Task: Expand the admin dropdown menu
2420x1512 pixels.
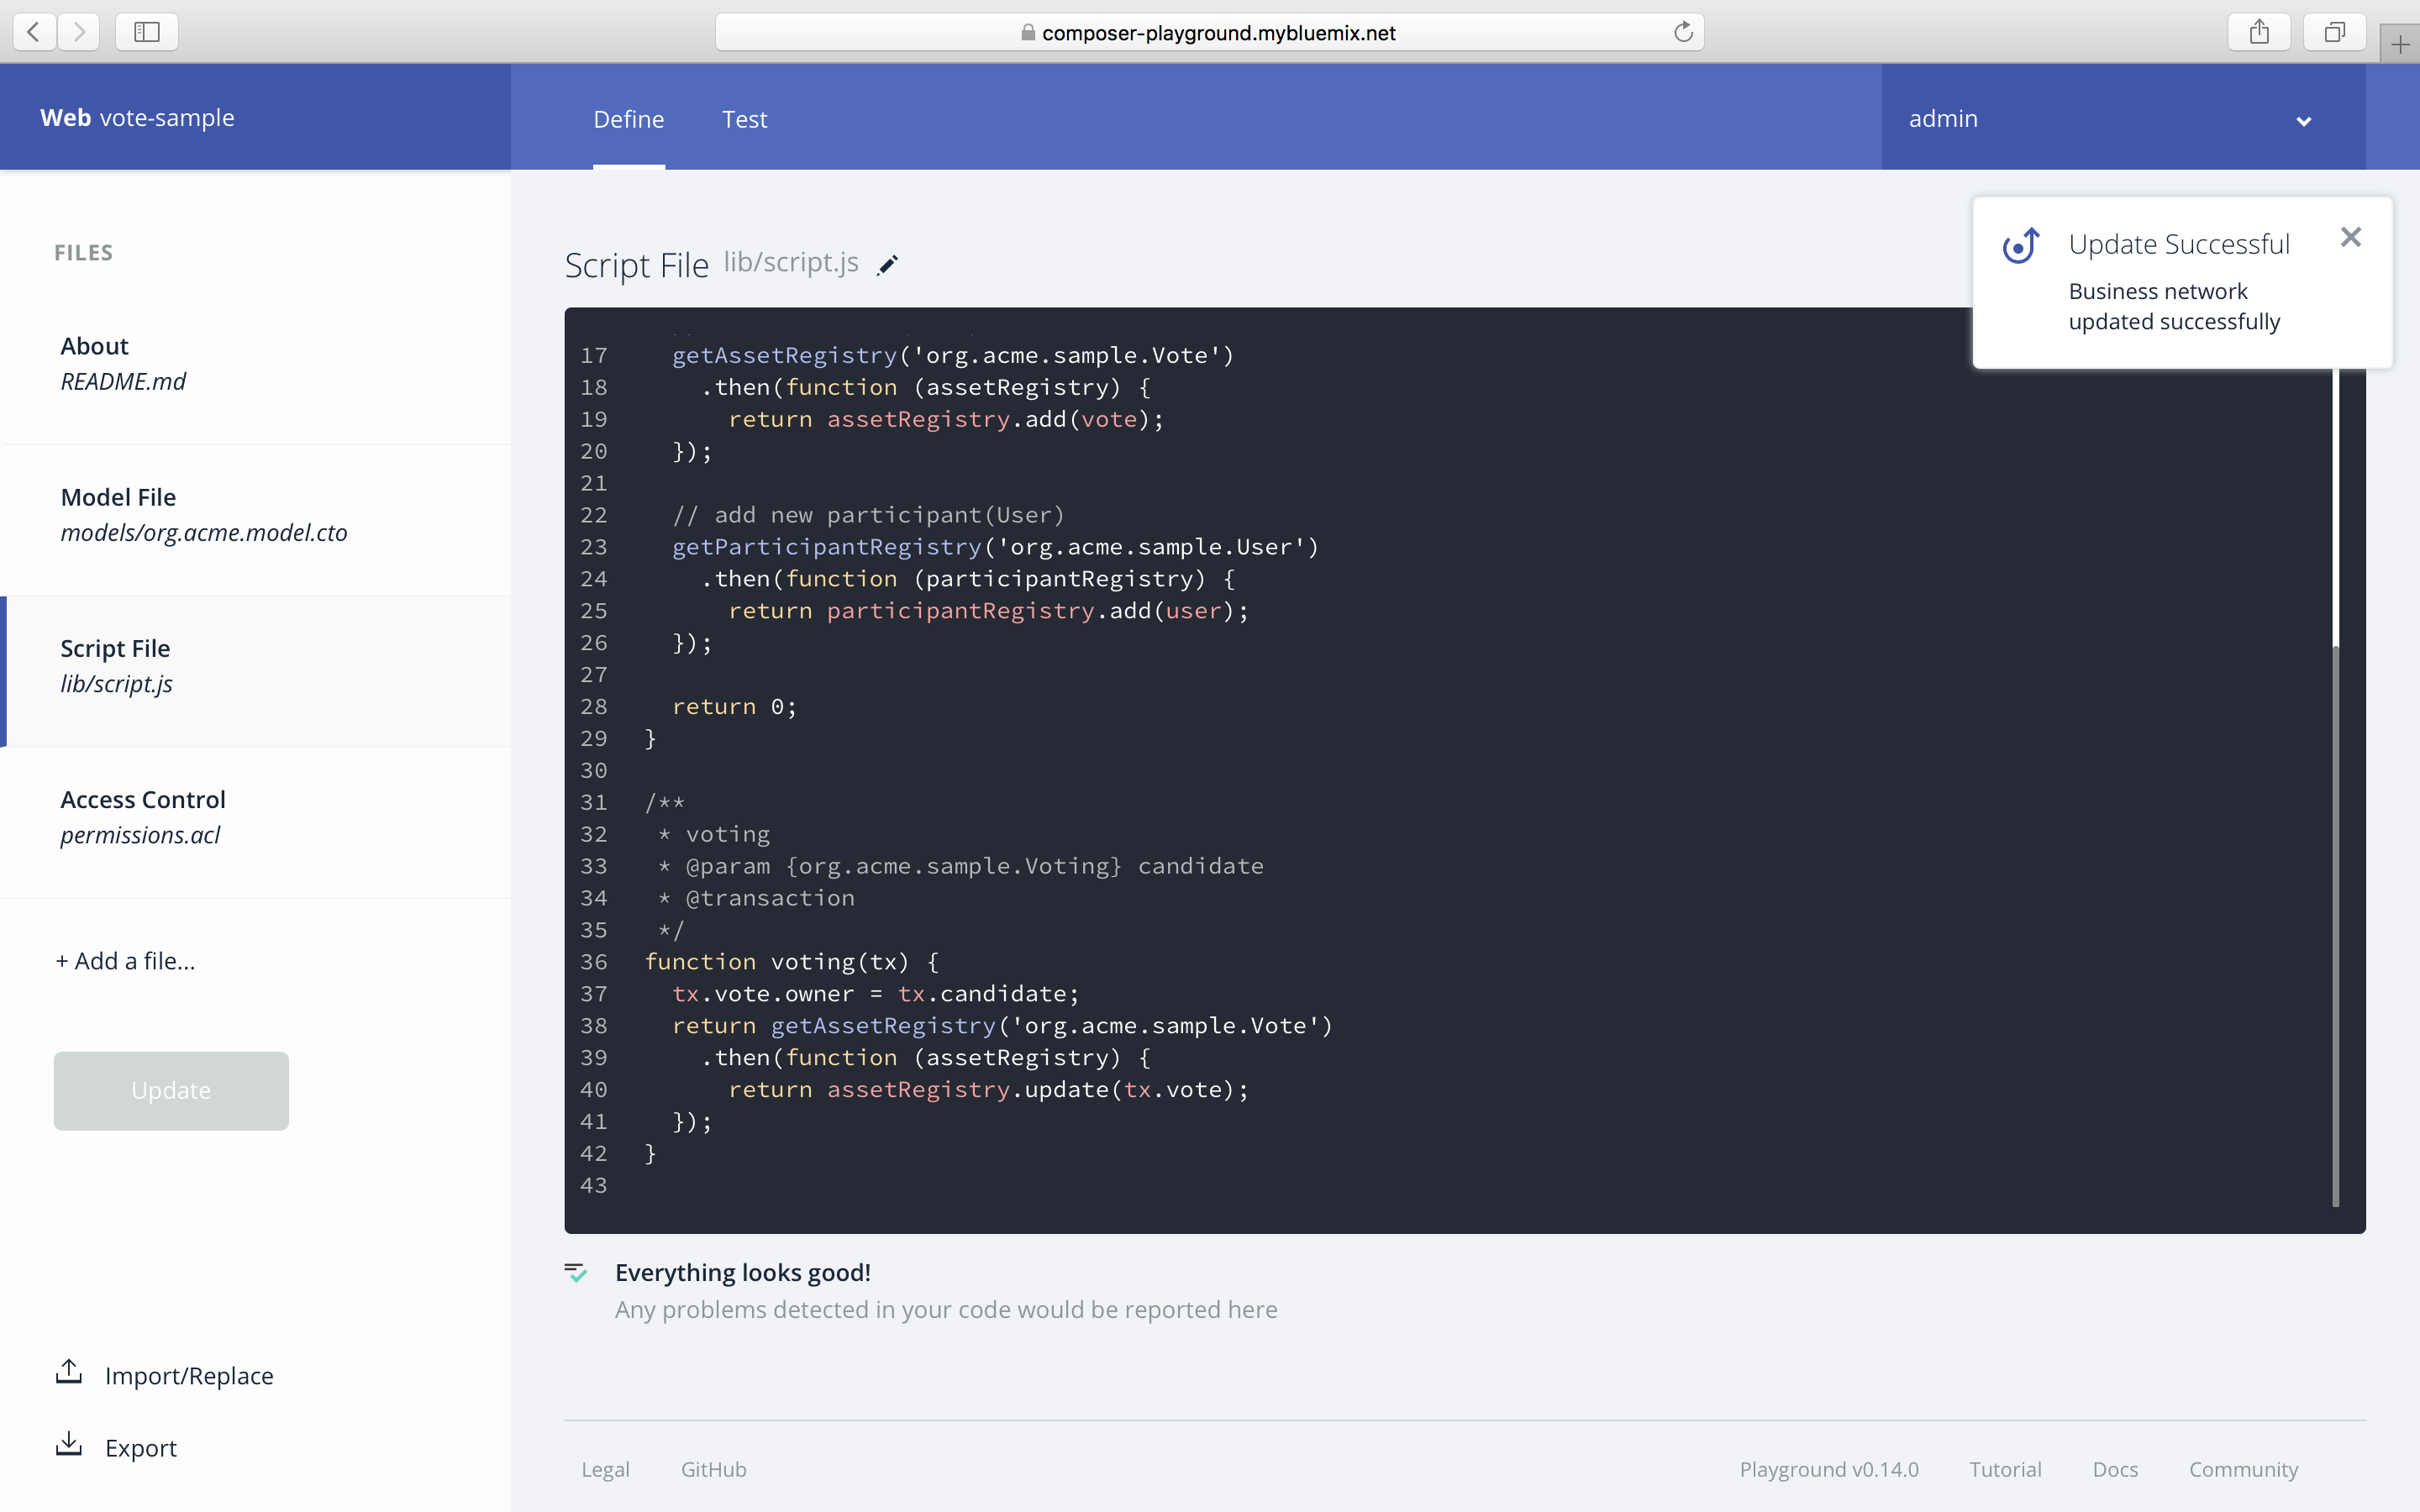Action: click(2305, 118)
